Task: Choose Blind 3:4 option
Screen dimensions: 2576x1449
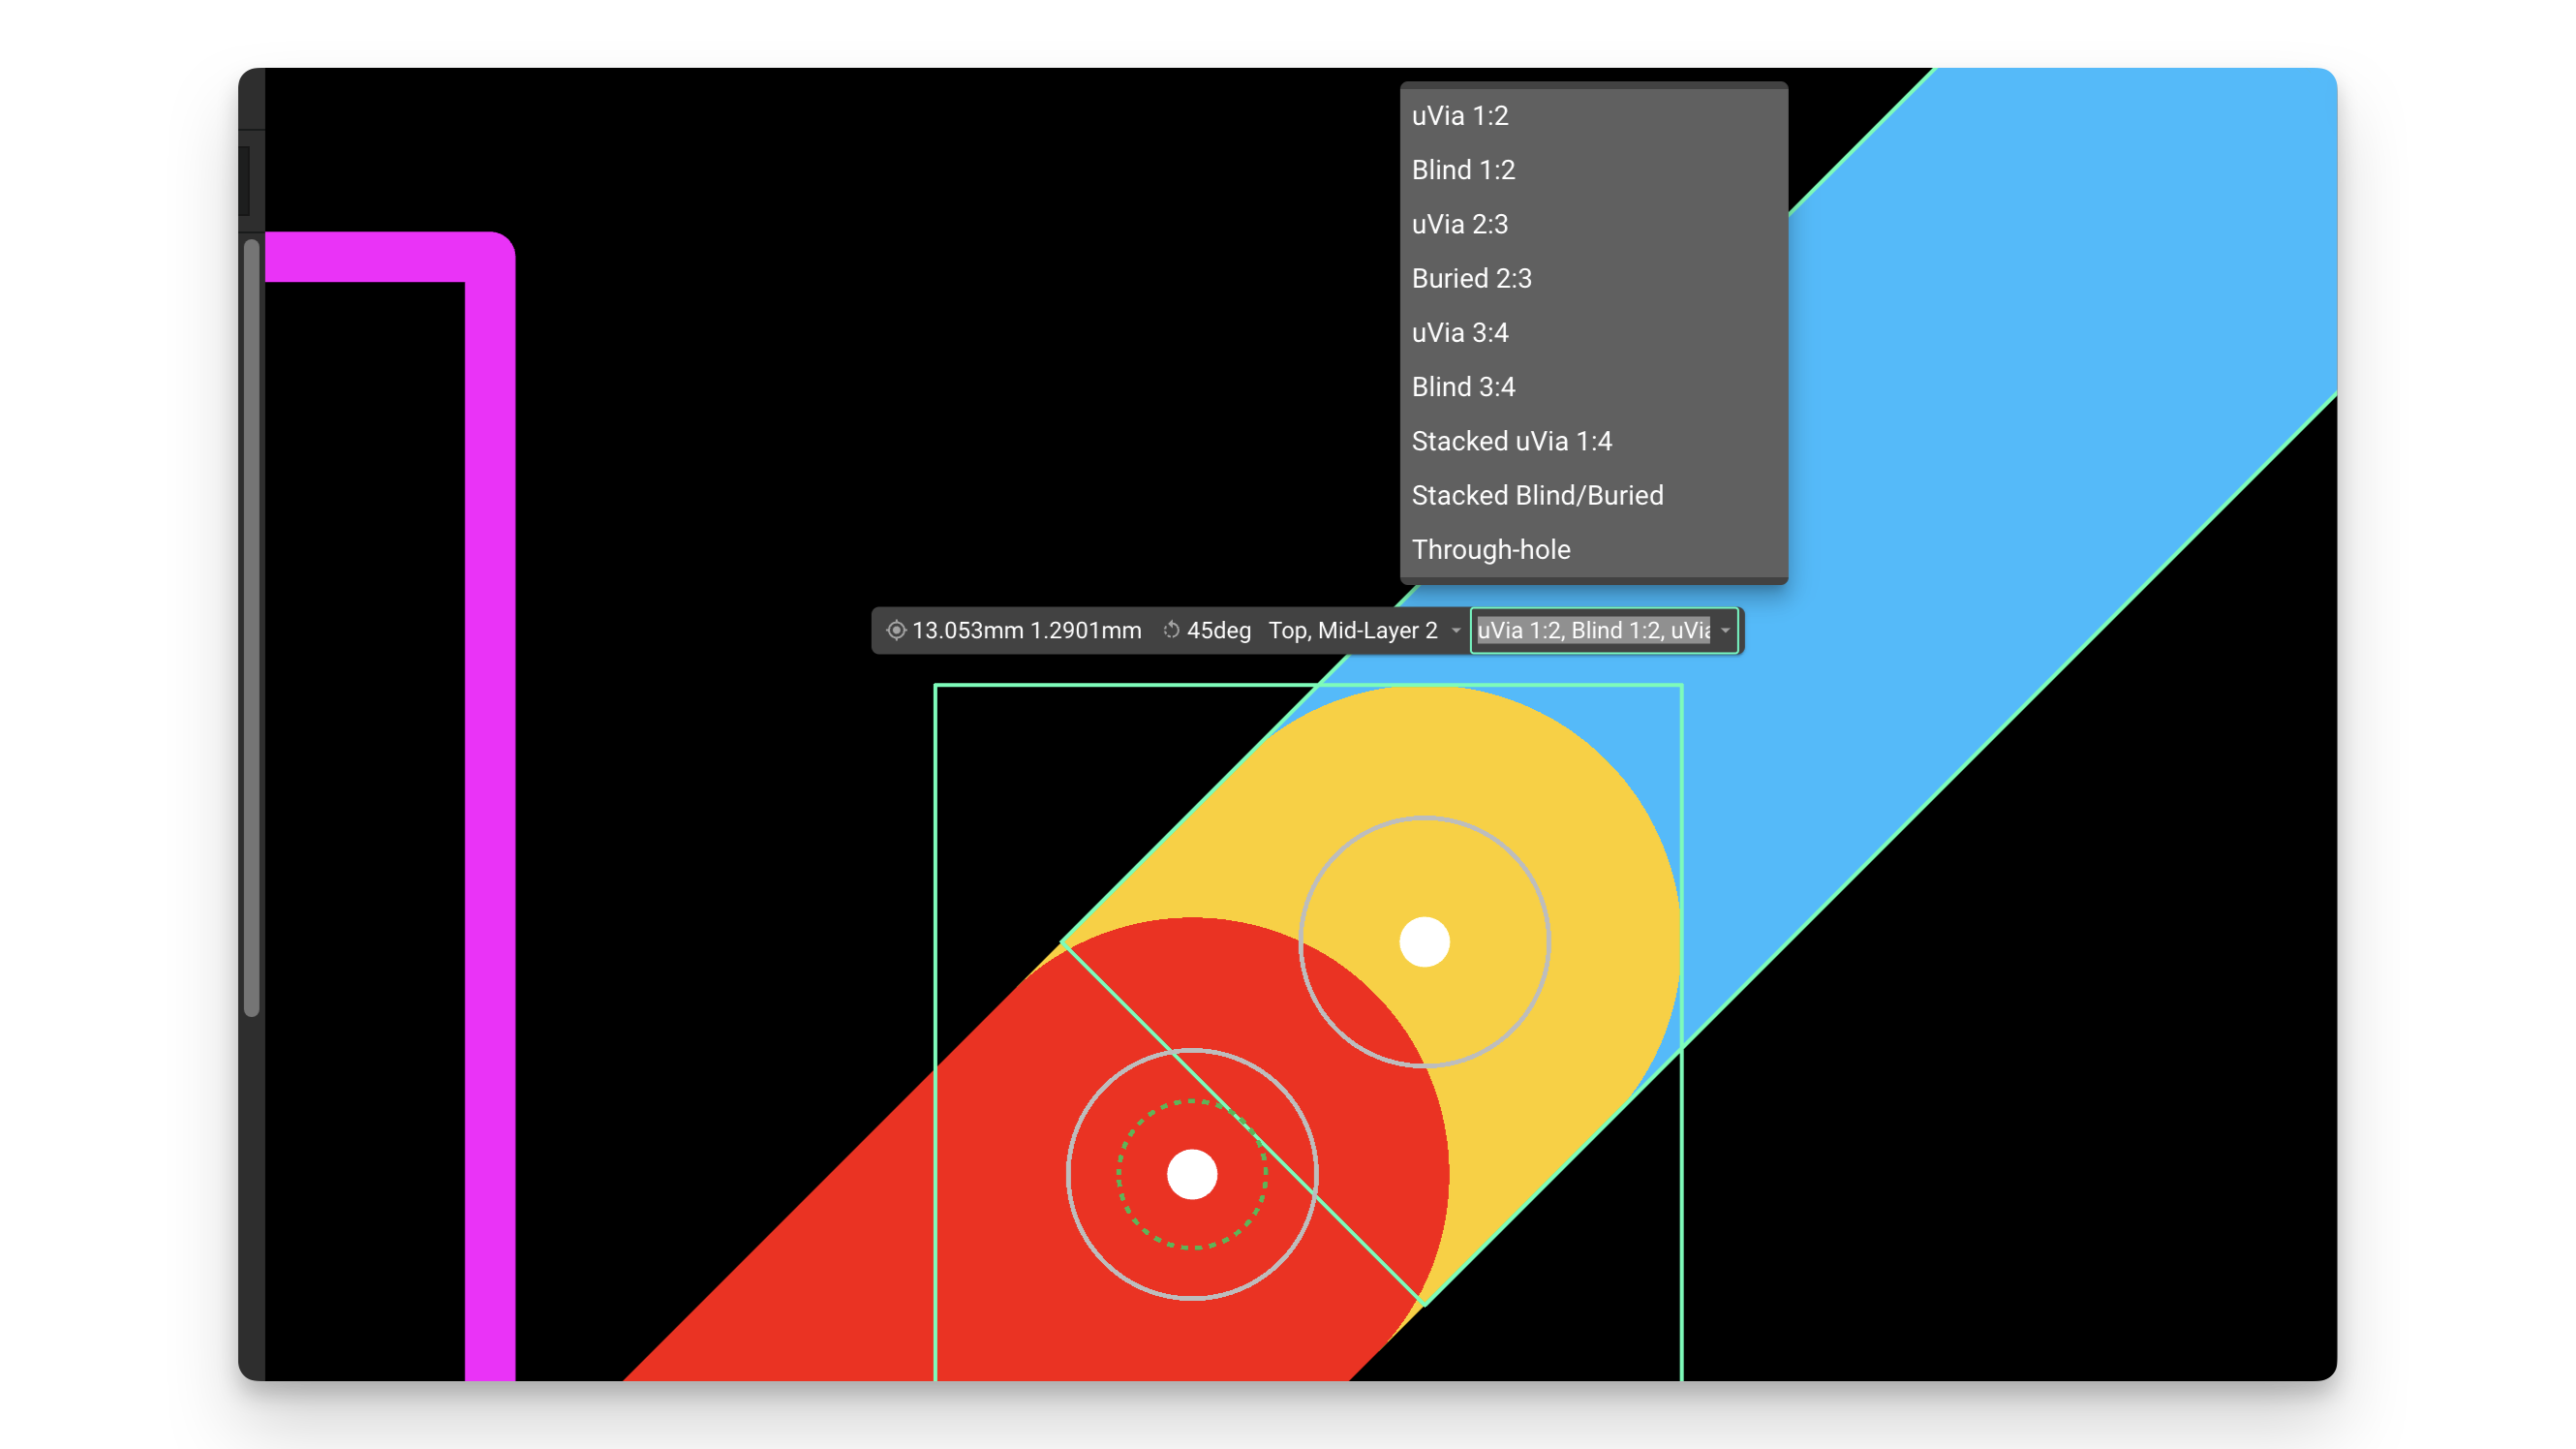Action: click(1593, 387)
